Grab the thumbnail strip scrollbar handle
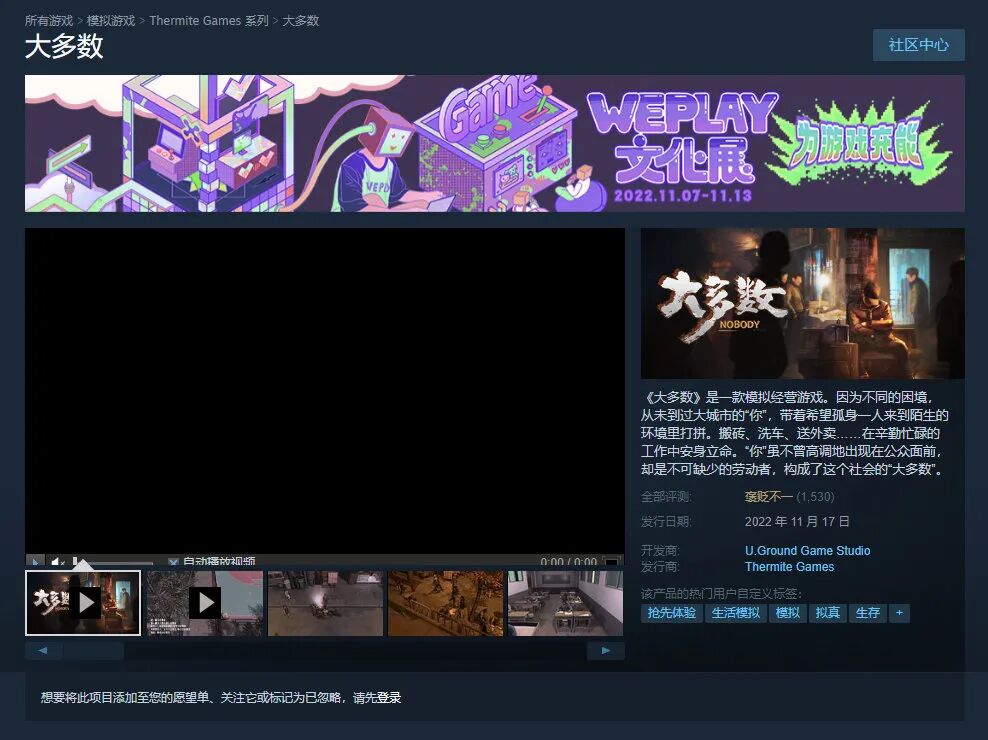Screen dimensions: 988x740 93,650
